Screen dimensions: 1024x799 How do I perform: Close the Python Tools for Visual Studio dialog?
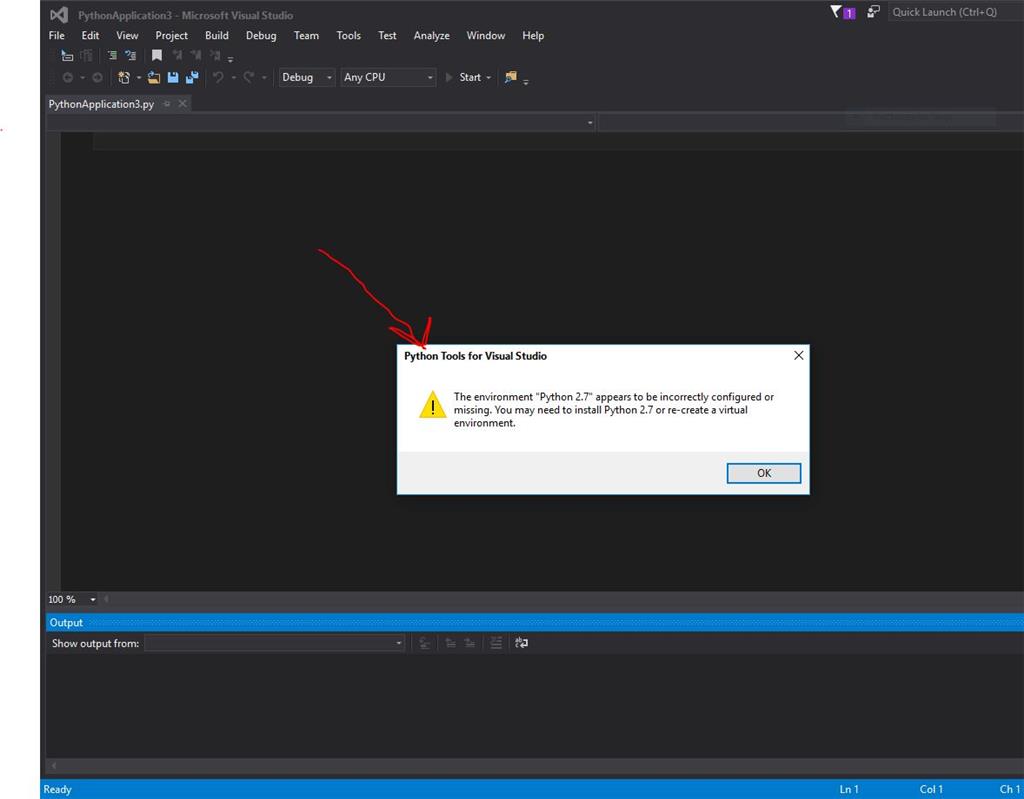pyautogui.click(x=798, y=355)
